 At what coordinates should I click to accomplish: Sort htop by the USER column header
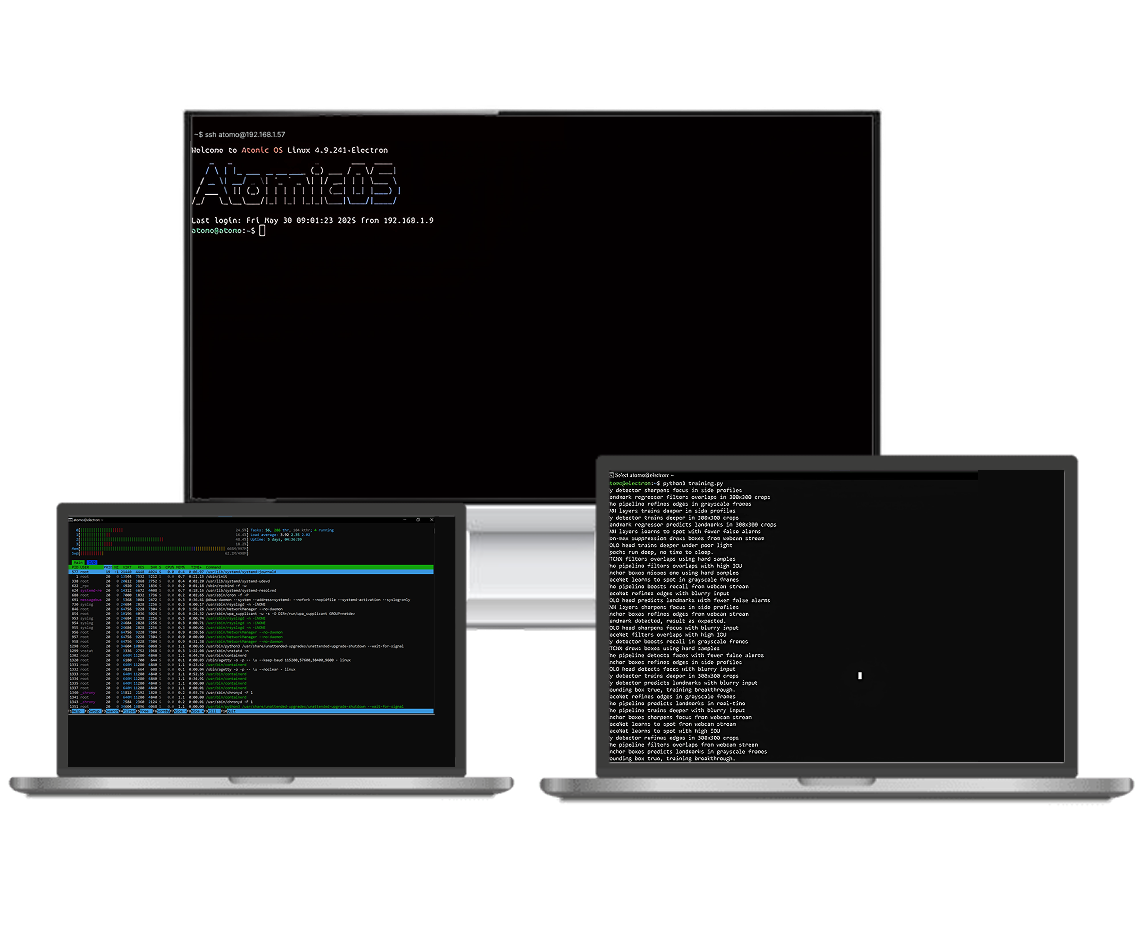pyautogui.click(x=85, y=567)
